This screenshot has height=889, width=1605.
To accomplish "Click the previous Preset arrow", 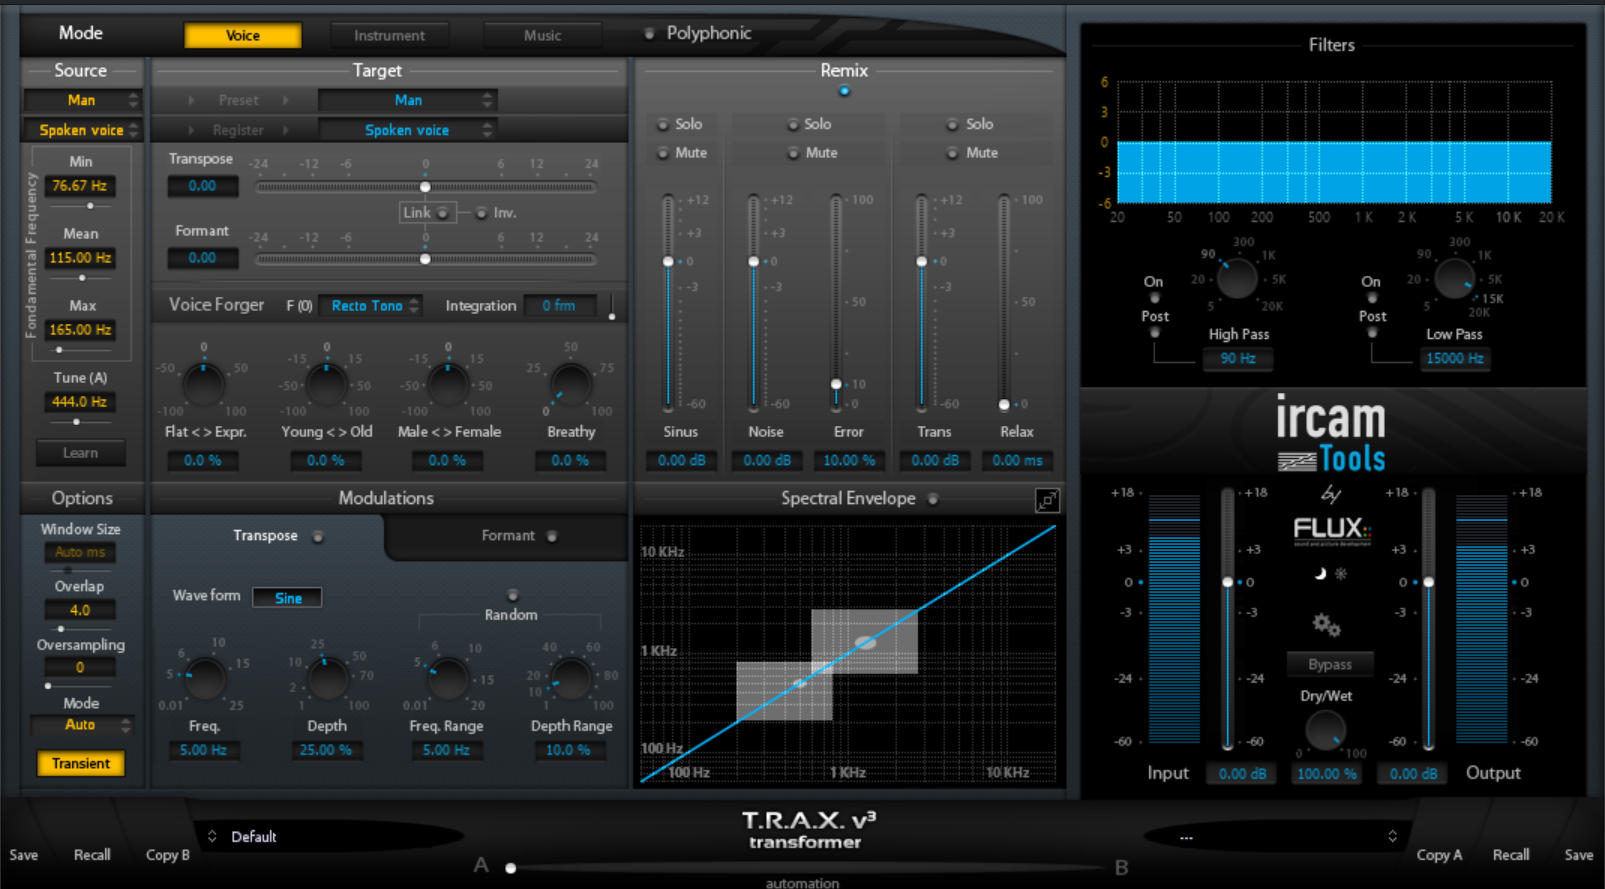I will pos(191,100).
